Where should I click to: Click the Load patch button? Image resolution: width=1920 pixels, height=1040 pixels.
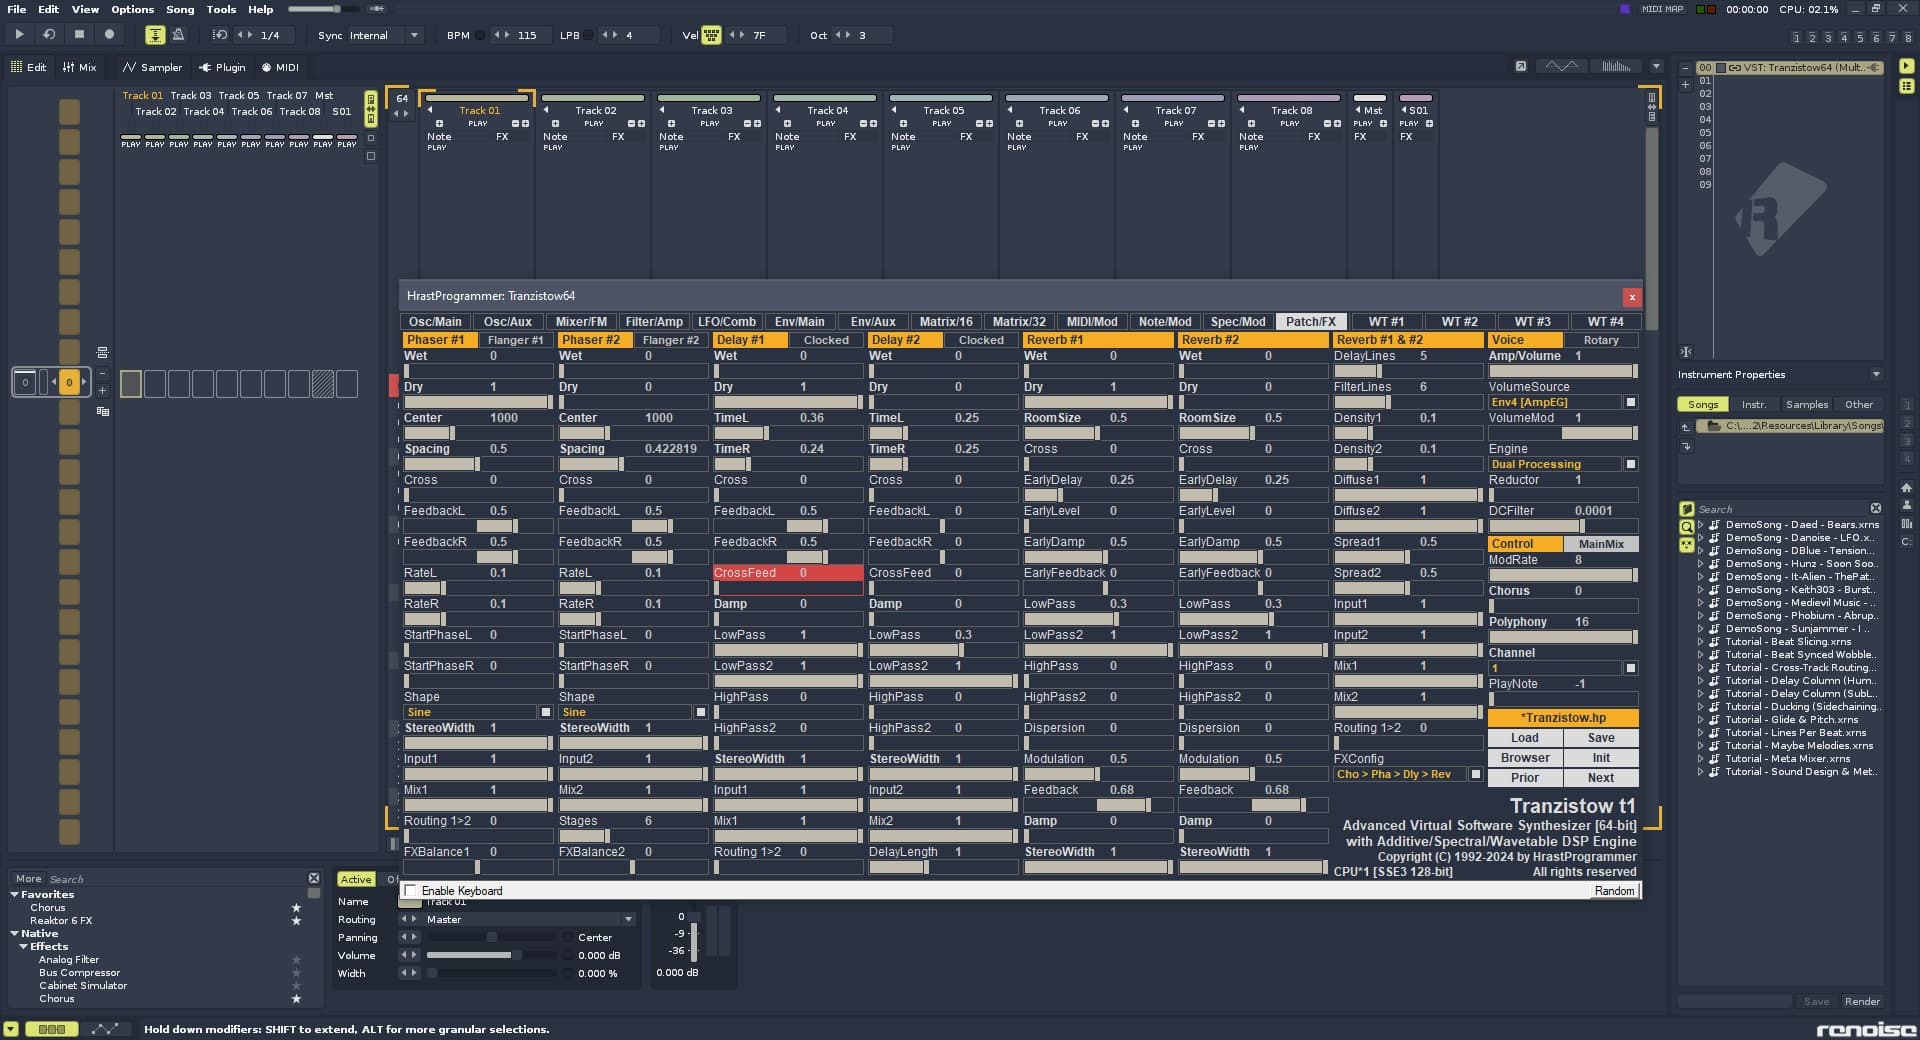1524,738
